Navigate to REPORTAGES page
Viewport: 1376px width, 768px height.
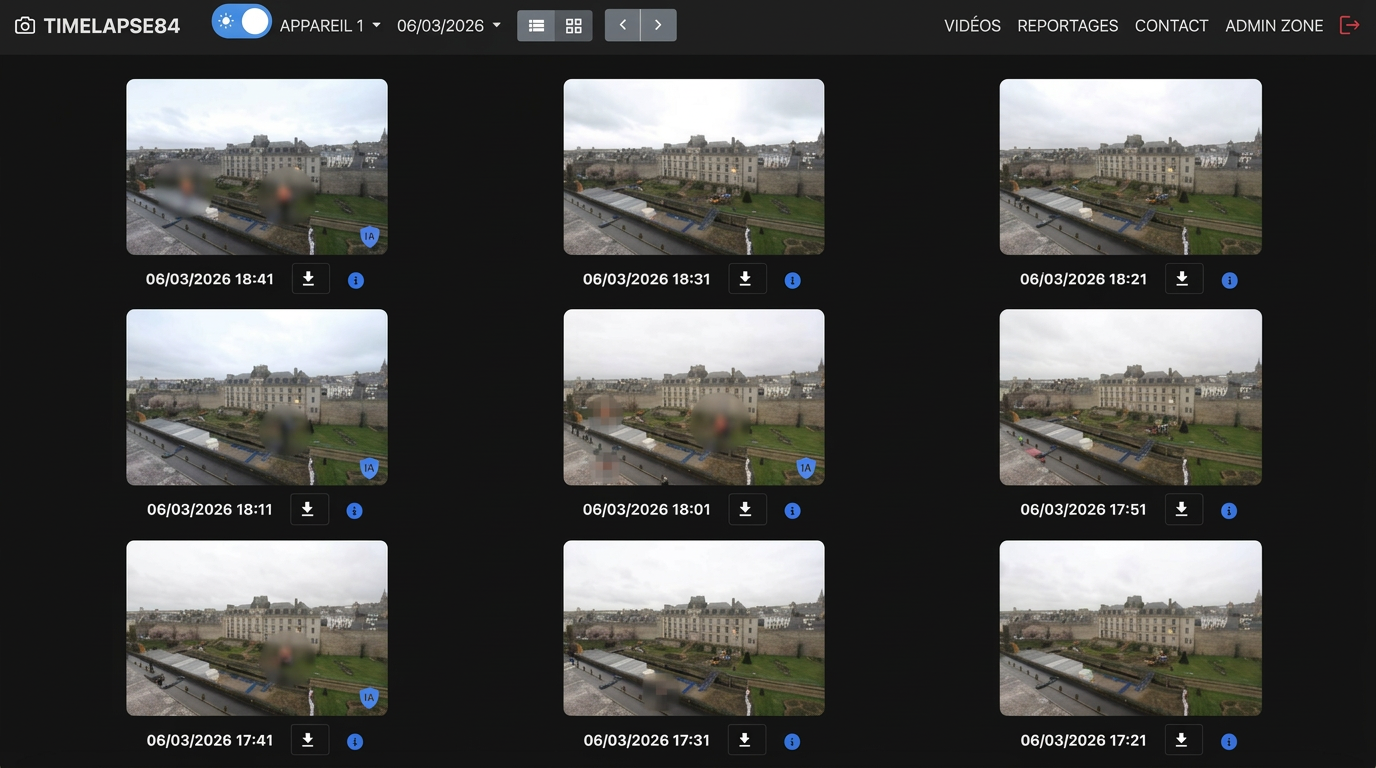(1067, 26)
